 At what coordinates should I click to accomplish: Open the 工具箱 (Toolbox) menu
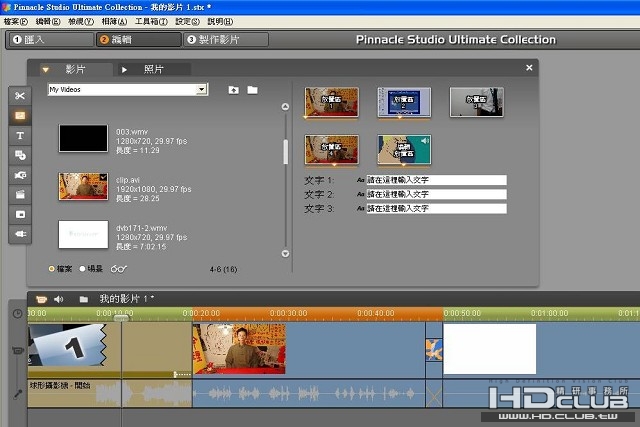[x=152, y=21]
